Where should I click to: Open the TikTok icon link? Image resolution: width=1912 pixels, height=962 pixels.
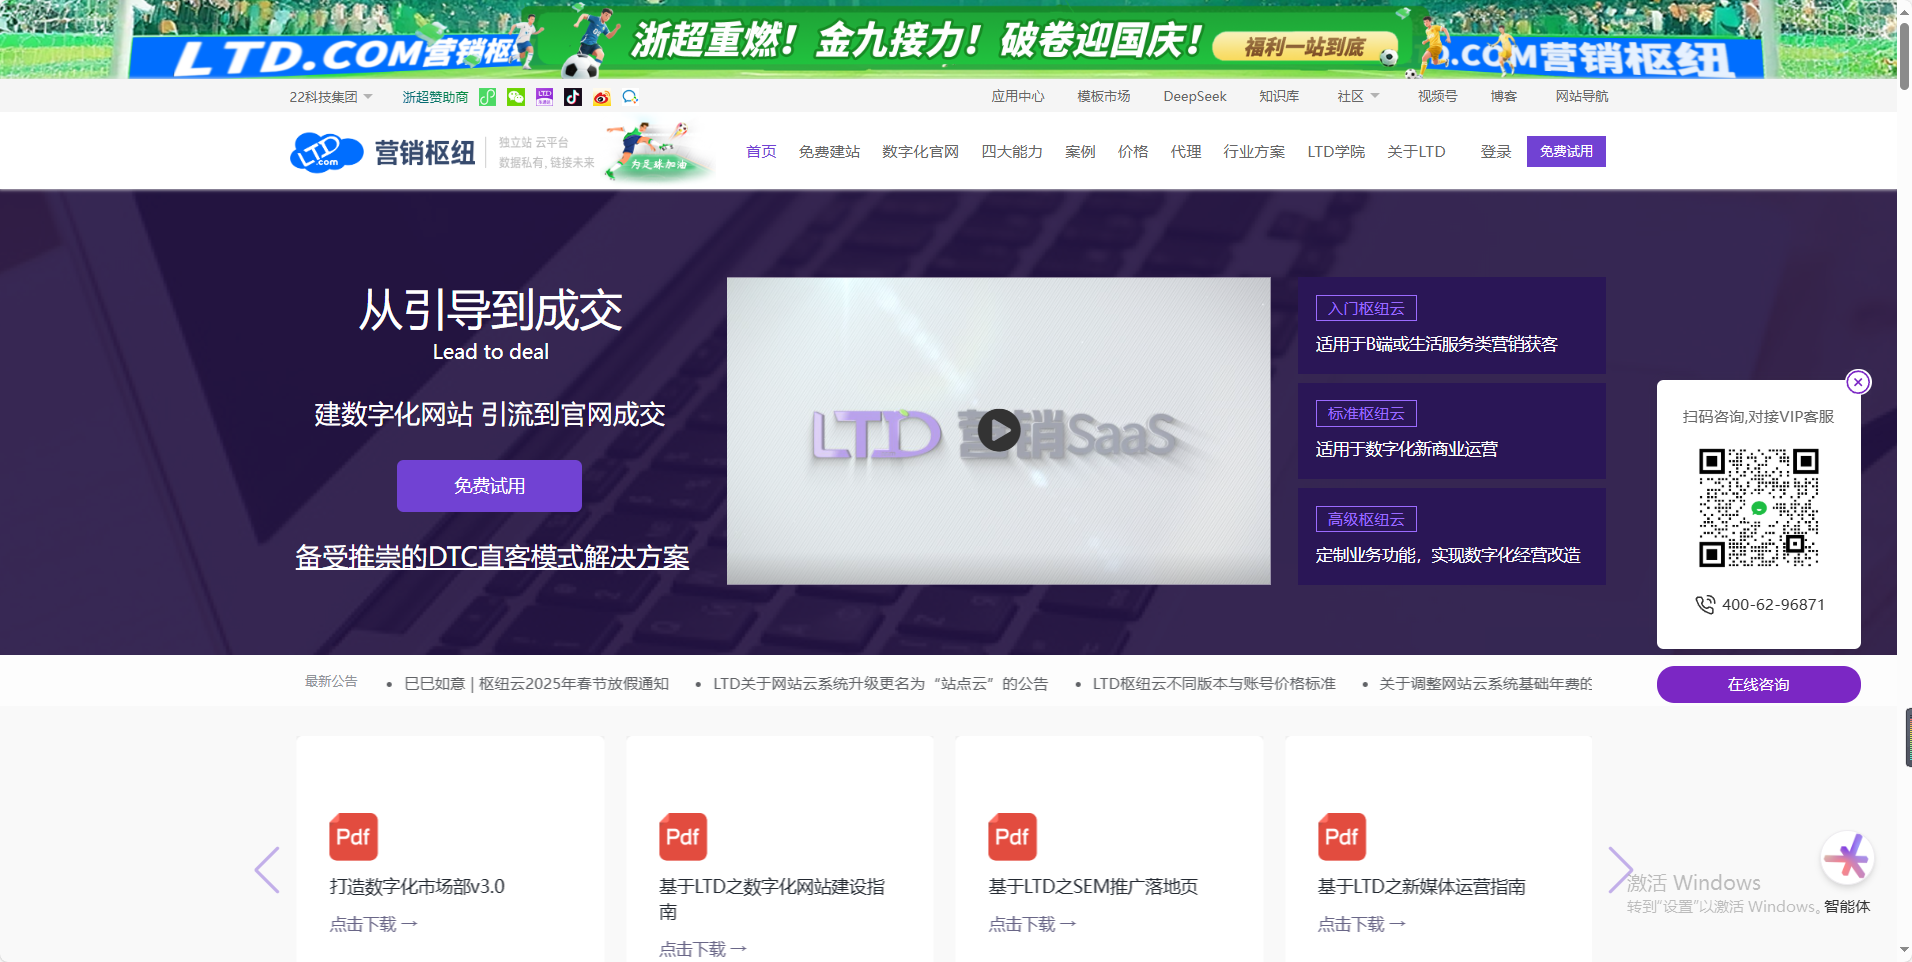[x=573, y=97]
